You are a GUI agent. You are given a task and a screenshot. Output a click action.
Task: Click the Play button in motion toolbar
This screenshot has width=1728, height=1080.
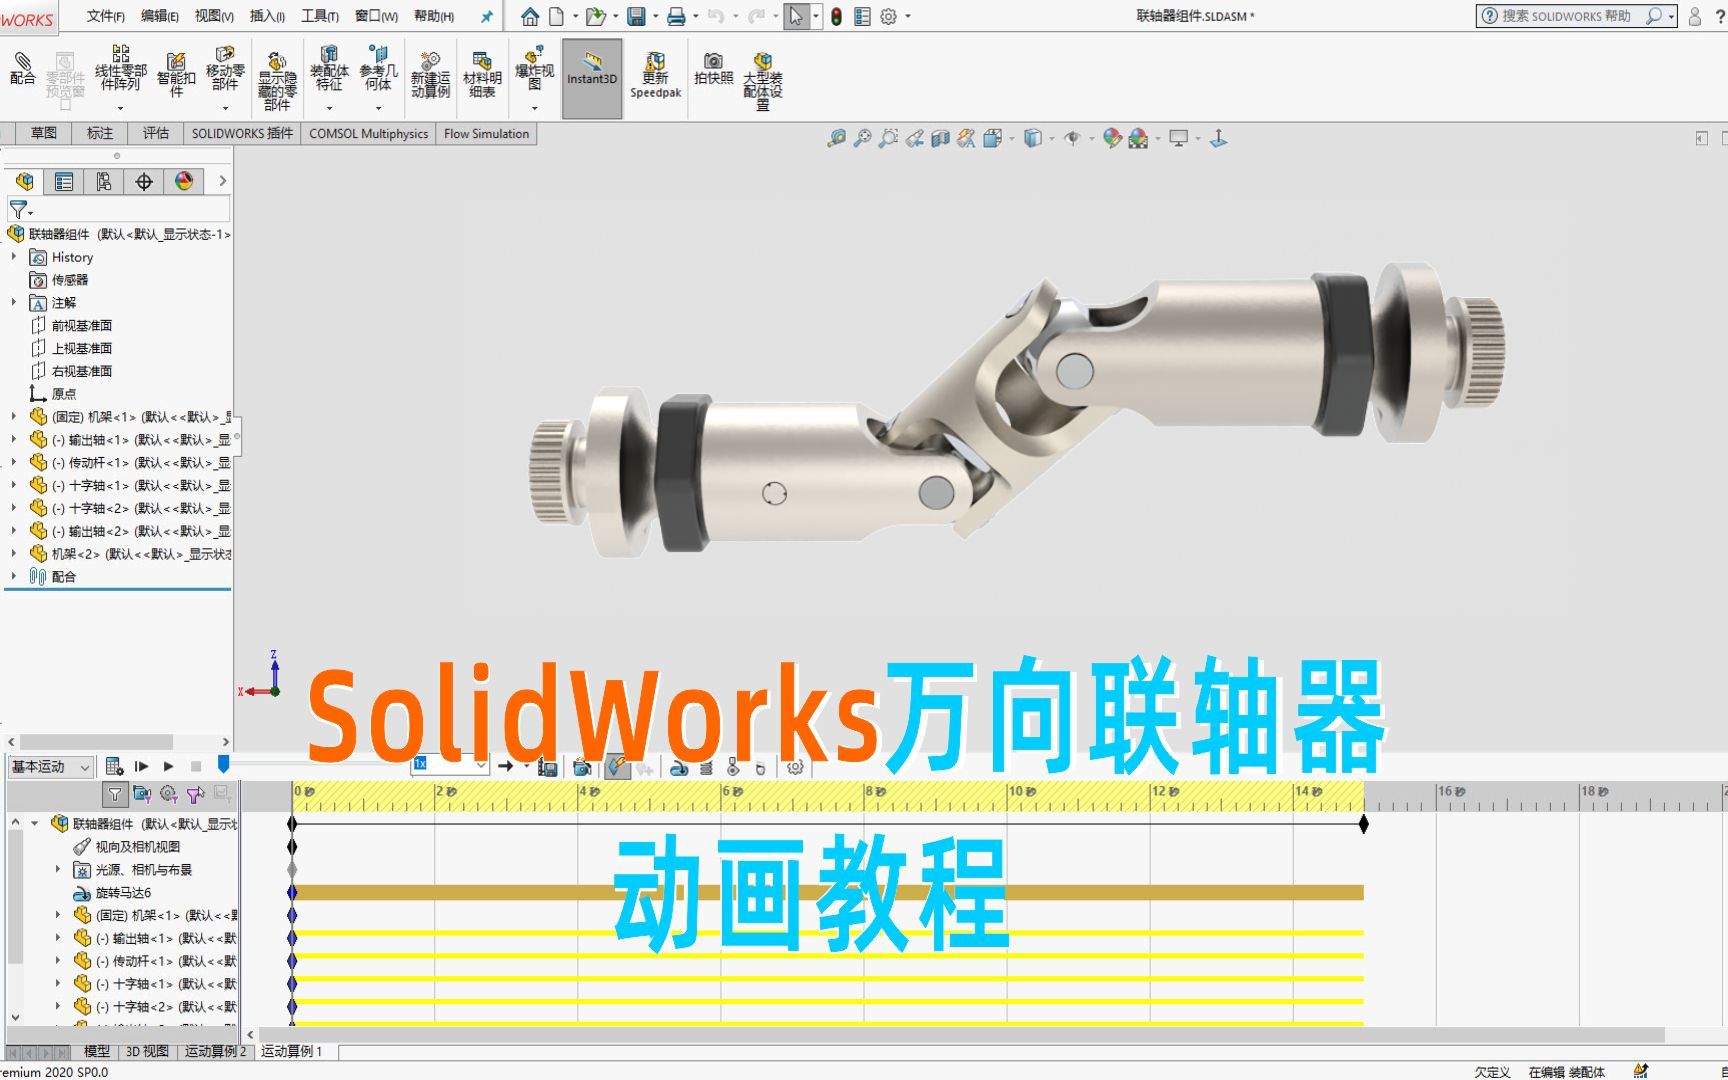(x=168, y=766)
